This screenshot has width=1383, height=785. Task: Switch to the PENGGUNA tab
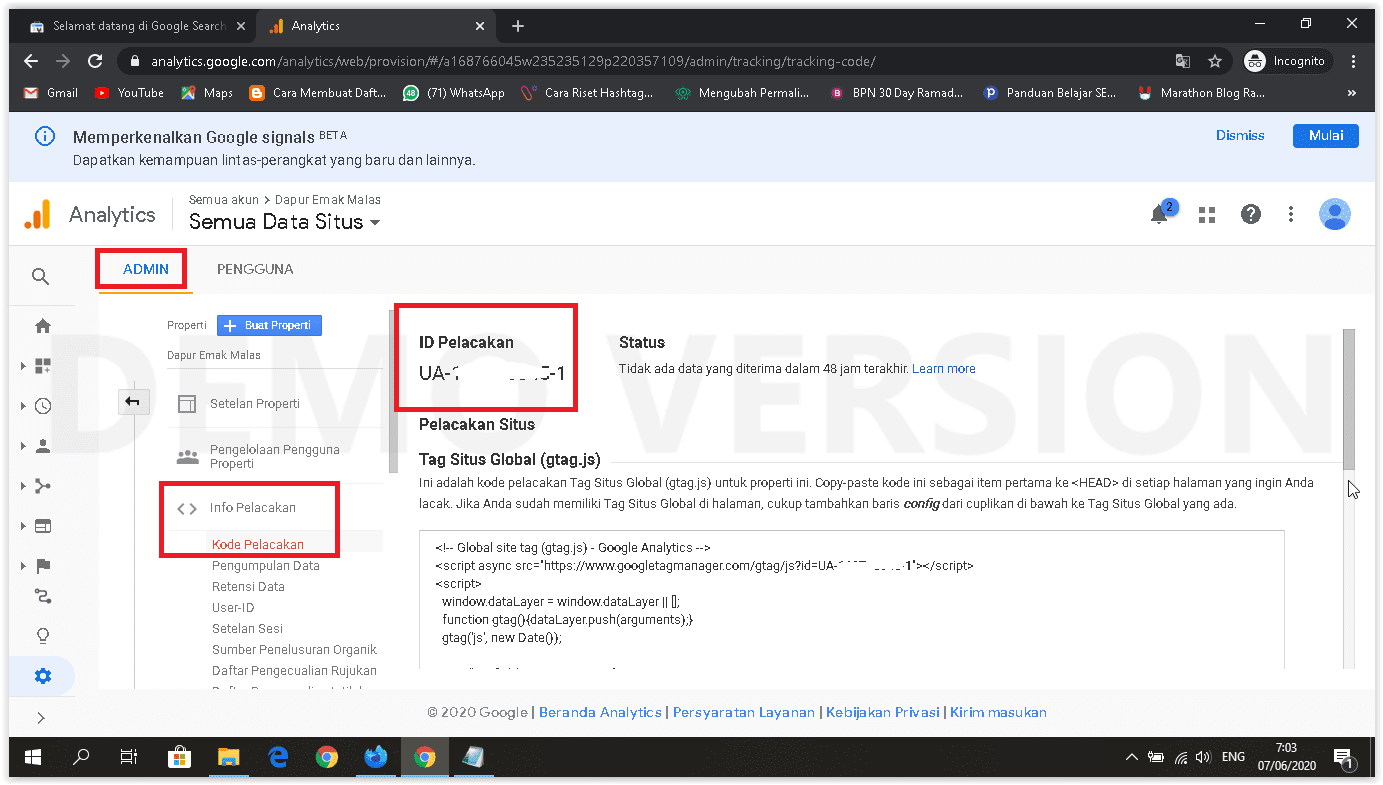[x=255, y=269]
